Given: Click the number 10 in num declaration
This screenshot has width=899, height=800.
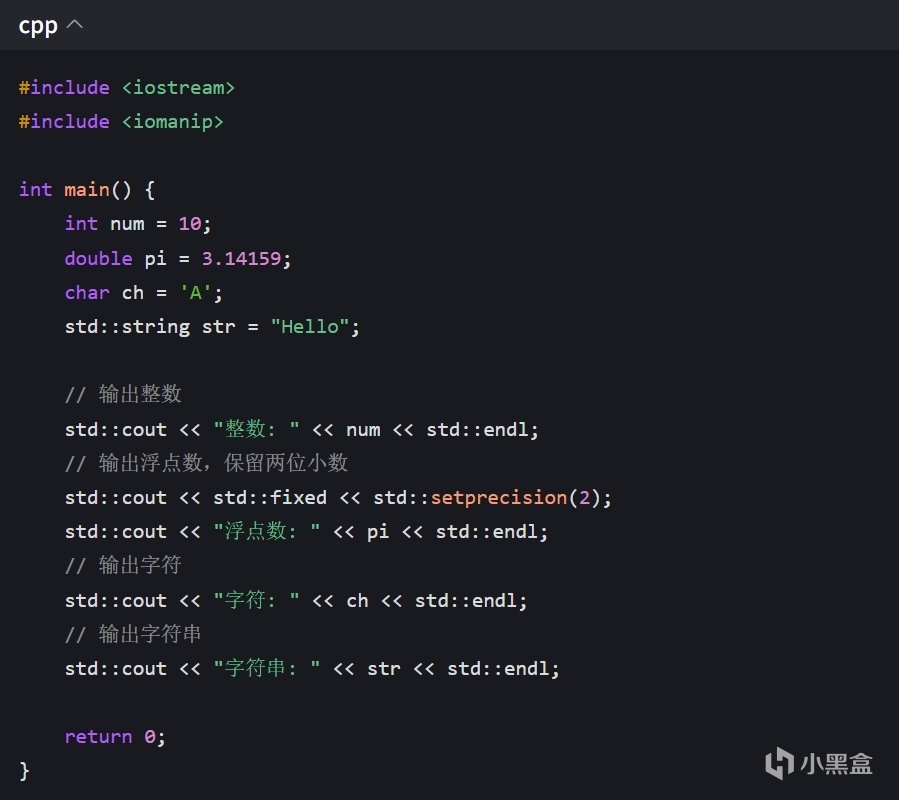Looking at the screenshot, I should (189, 224).
